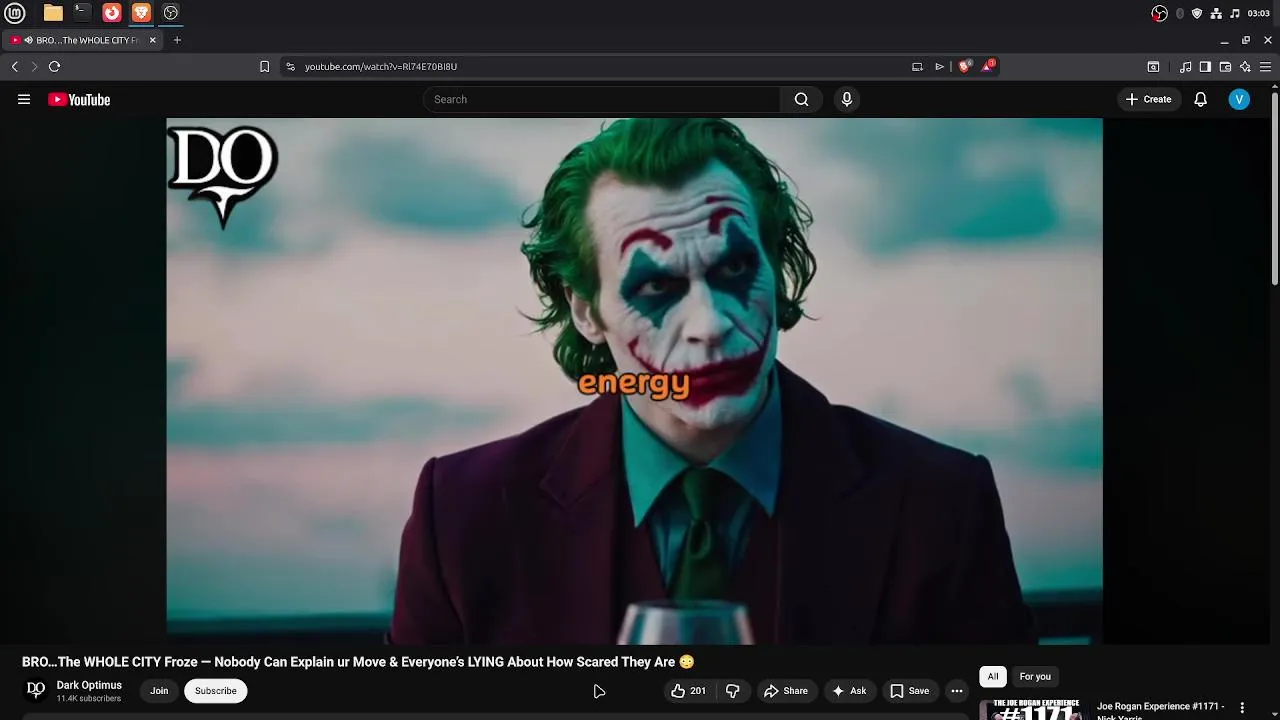Viewport: 1280px width, 720px height.
Task: Open more actions three-dot menu
Action: [957, 691]
